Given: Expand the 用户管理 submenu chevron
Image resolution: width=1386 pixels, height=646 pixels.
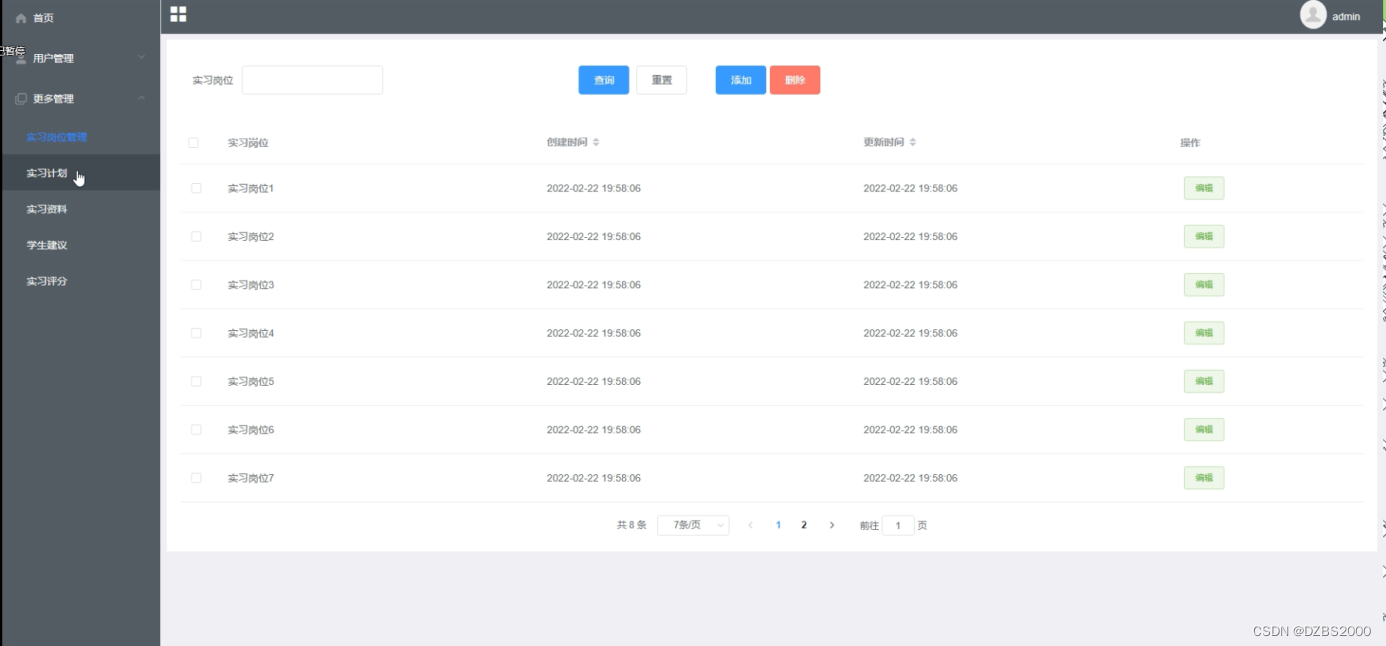Looking at the screenshot, I should tap(141, 57).
